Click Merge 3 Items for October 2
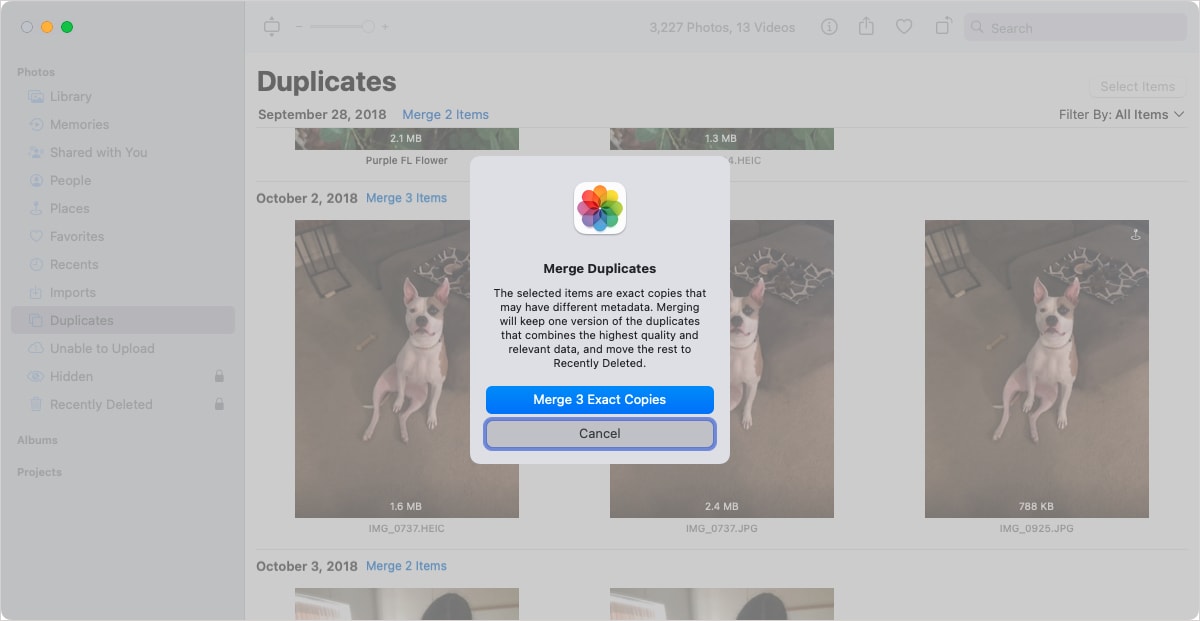Viewport: 1200px width, 621px height. click(406, 198)
